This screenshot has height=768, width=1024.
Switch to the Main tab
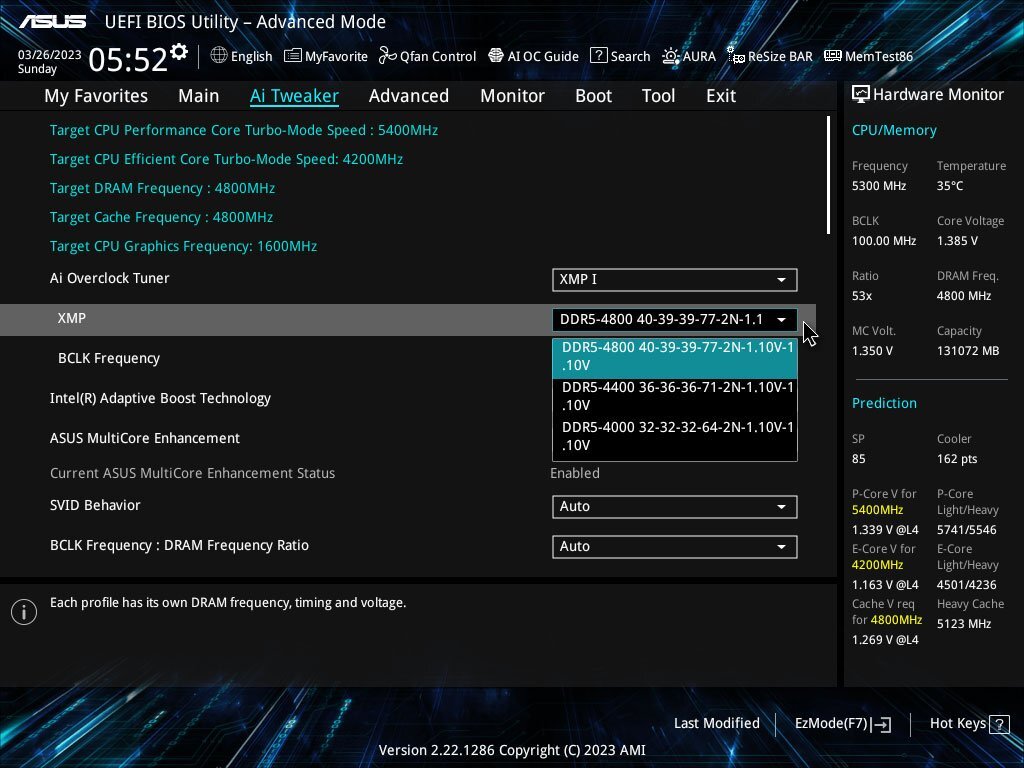click(199, 96)
